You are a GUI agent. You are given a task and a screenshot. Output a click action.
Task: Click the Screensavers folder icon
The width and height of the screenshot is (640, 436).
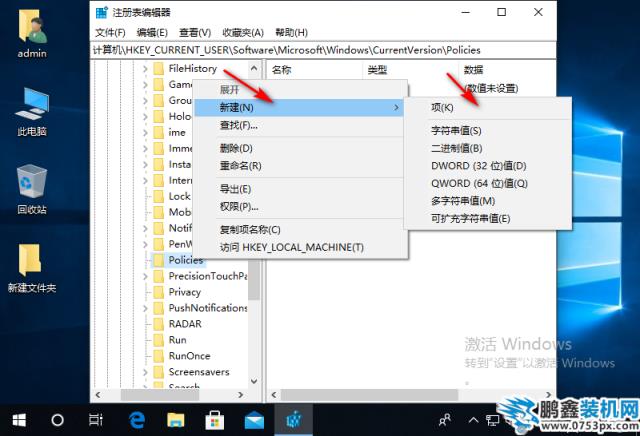(x=158, y=372)
